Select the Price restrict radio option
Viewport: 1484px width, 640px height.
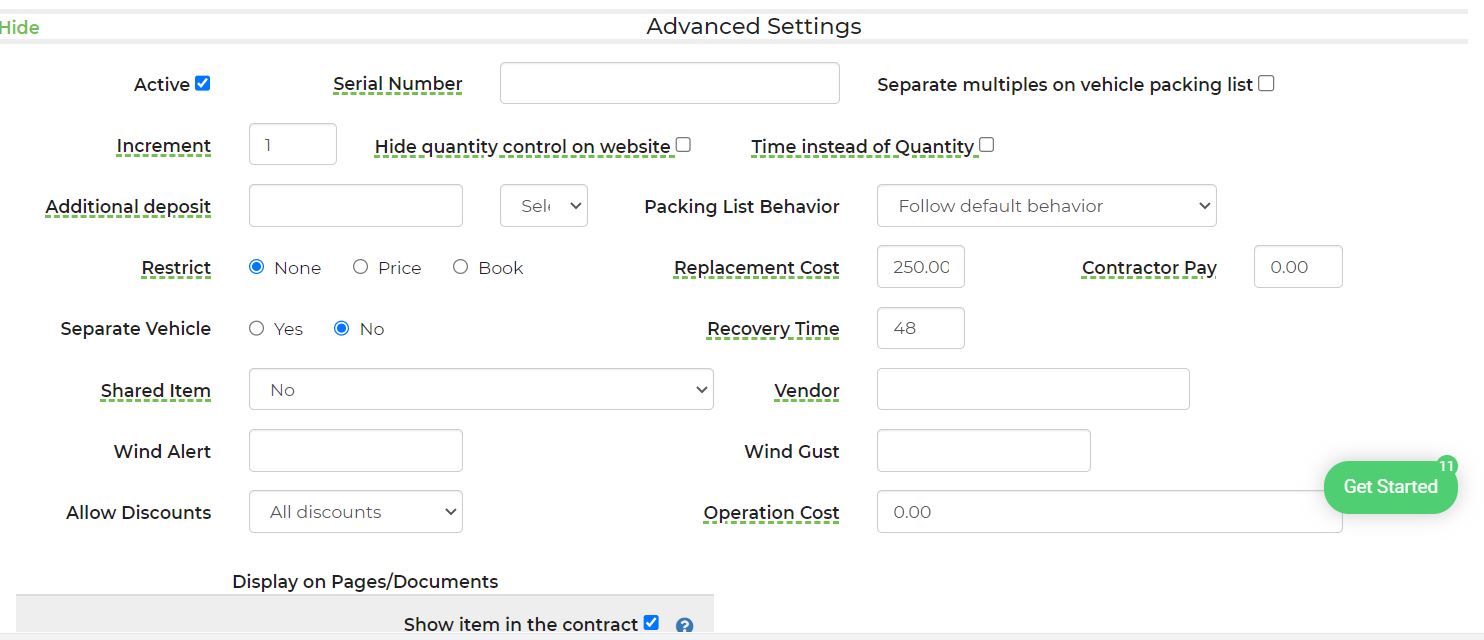coord(361,267)
